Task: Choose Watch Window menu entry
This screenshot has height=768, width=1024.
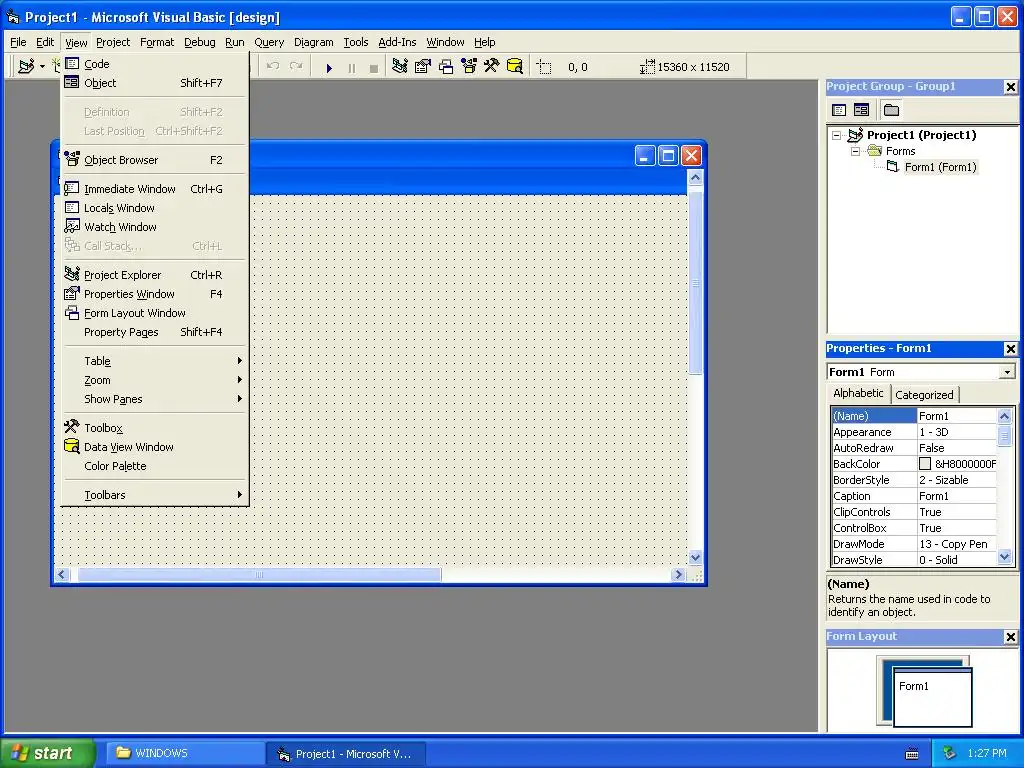Action: 154,227
